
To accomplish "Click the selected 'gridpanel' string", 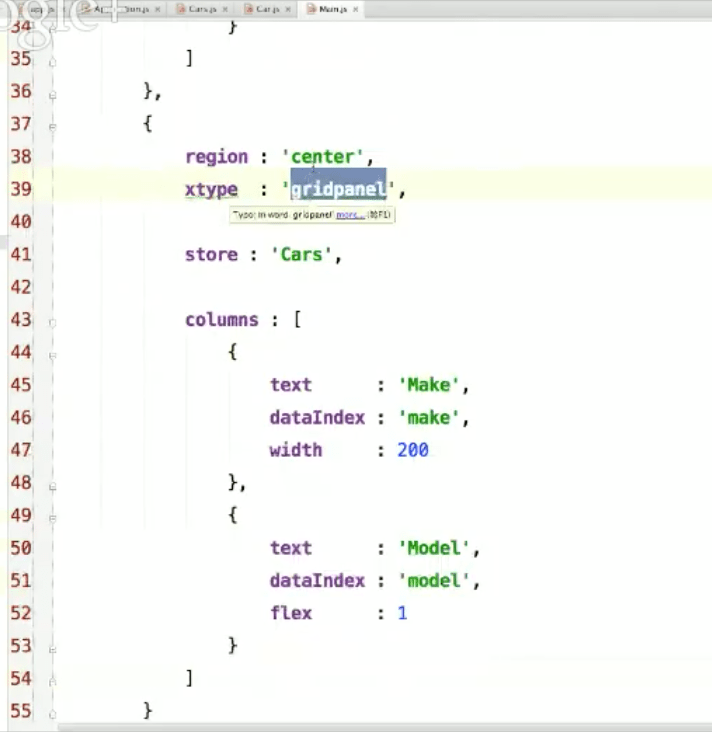I will (338, 189).
